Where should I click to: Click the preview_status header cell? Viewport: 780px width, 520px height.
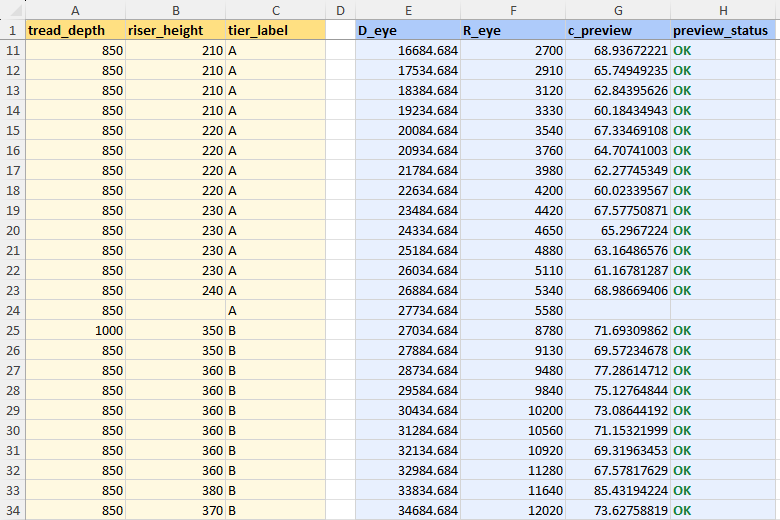click(723, 30)
